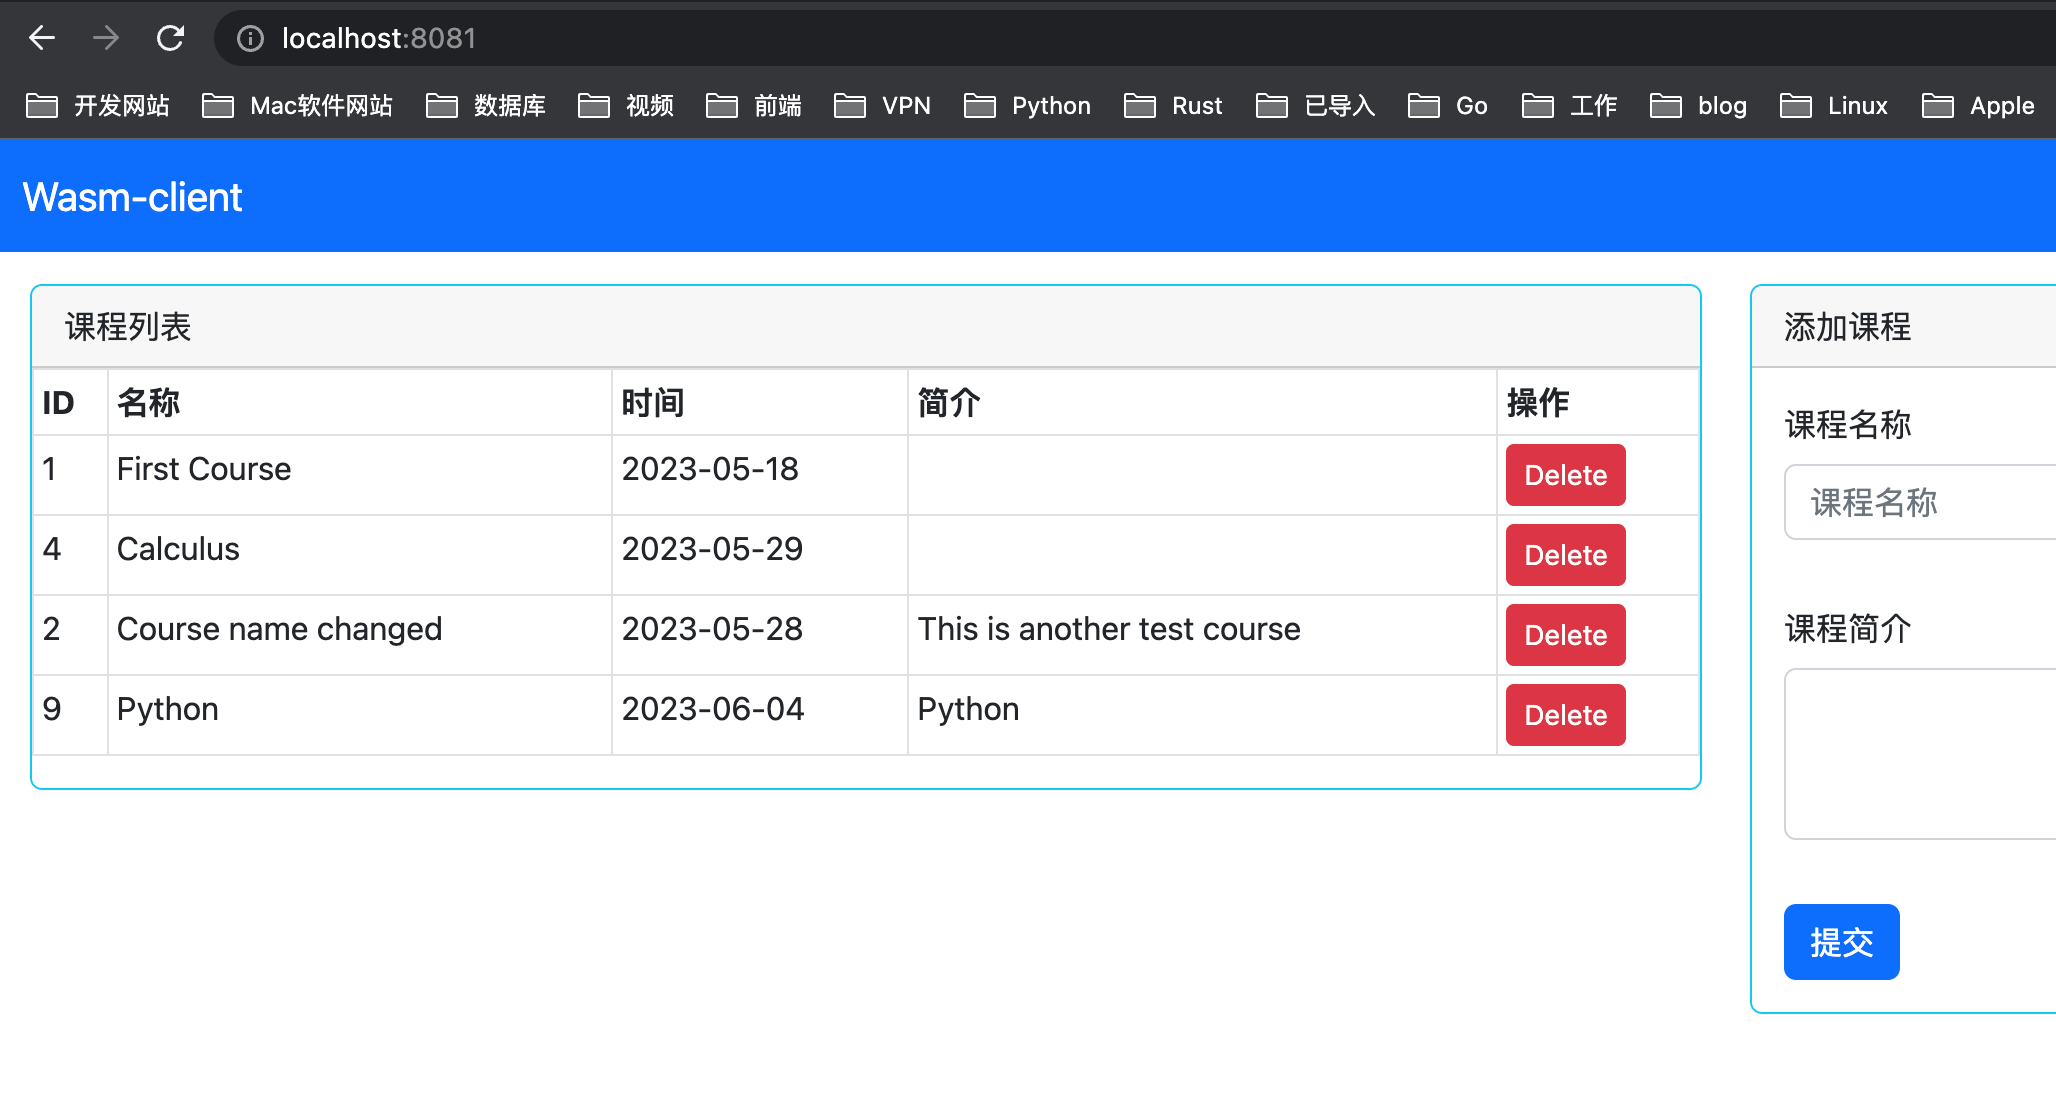This screenshot has height=1116, width=2056.
Task: Open the Linux bookmark folder
Action: [1834, 105]
